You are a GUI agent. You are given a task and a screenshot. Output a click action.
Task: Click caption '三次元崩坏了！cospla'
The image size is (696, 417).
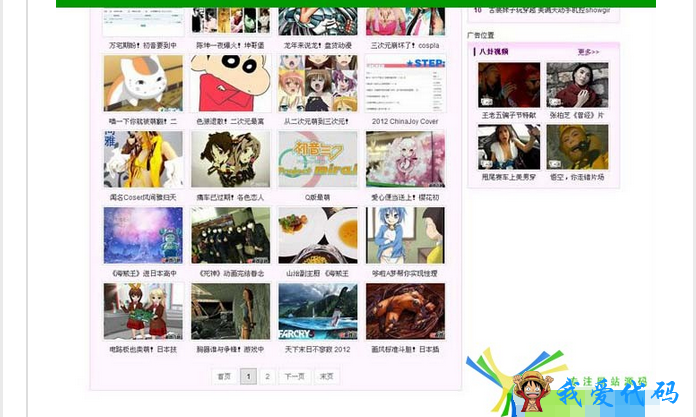[x=405, y=45]
